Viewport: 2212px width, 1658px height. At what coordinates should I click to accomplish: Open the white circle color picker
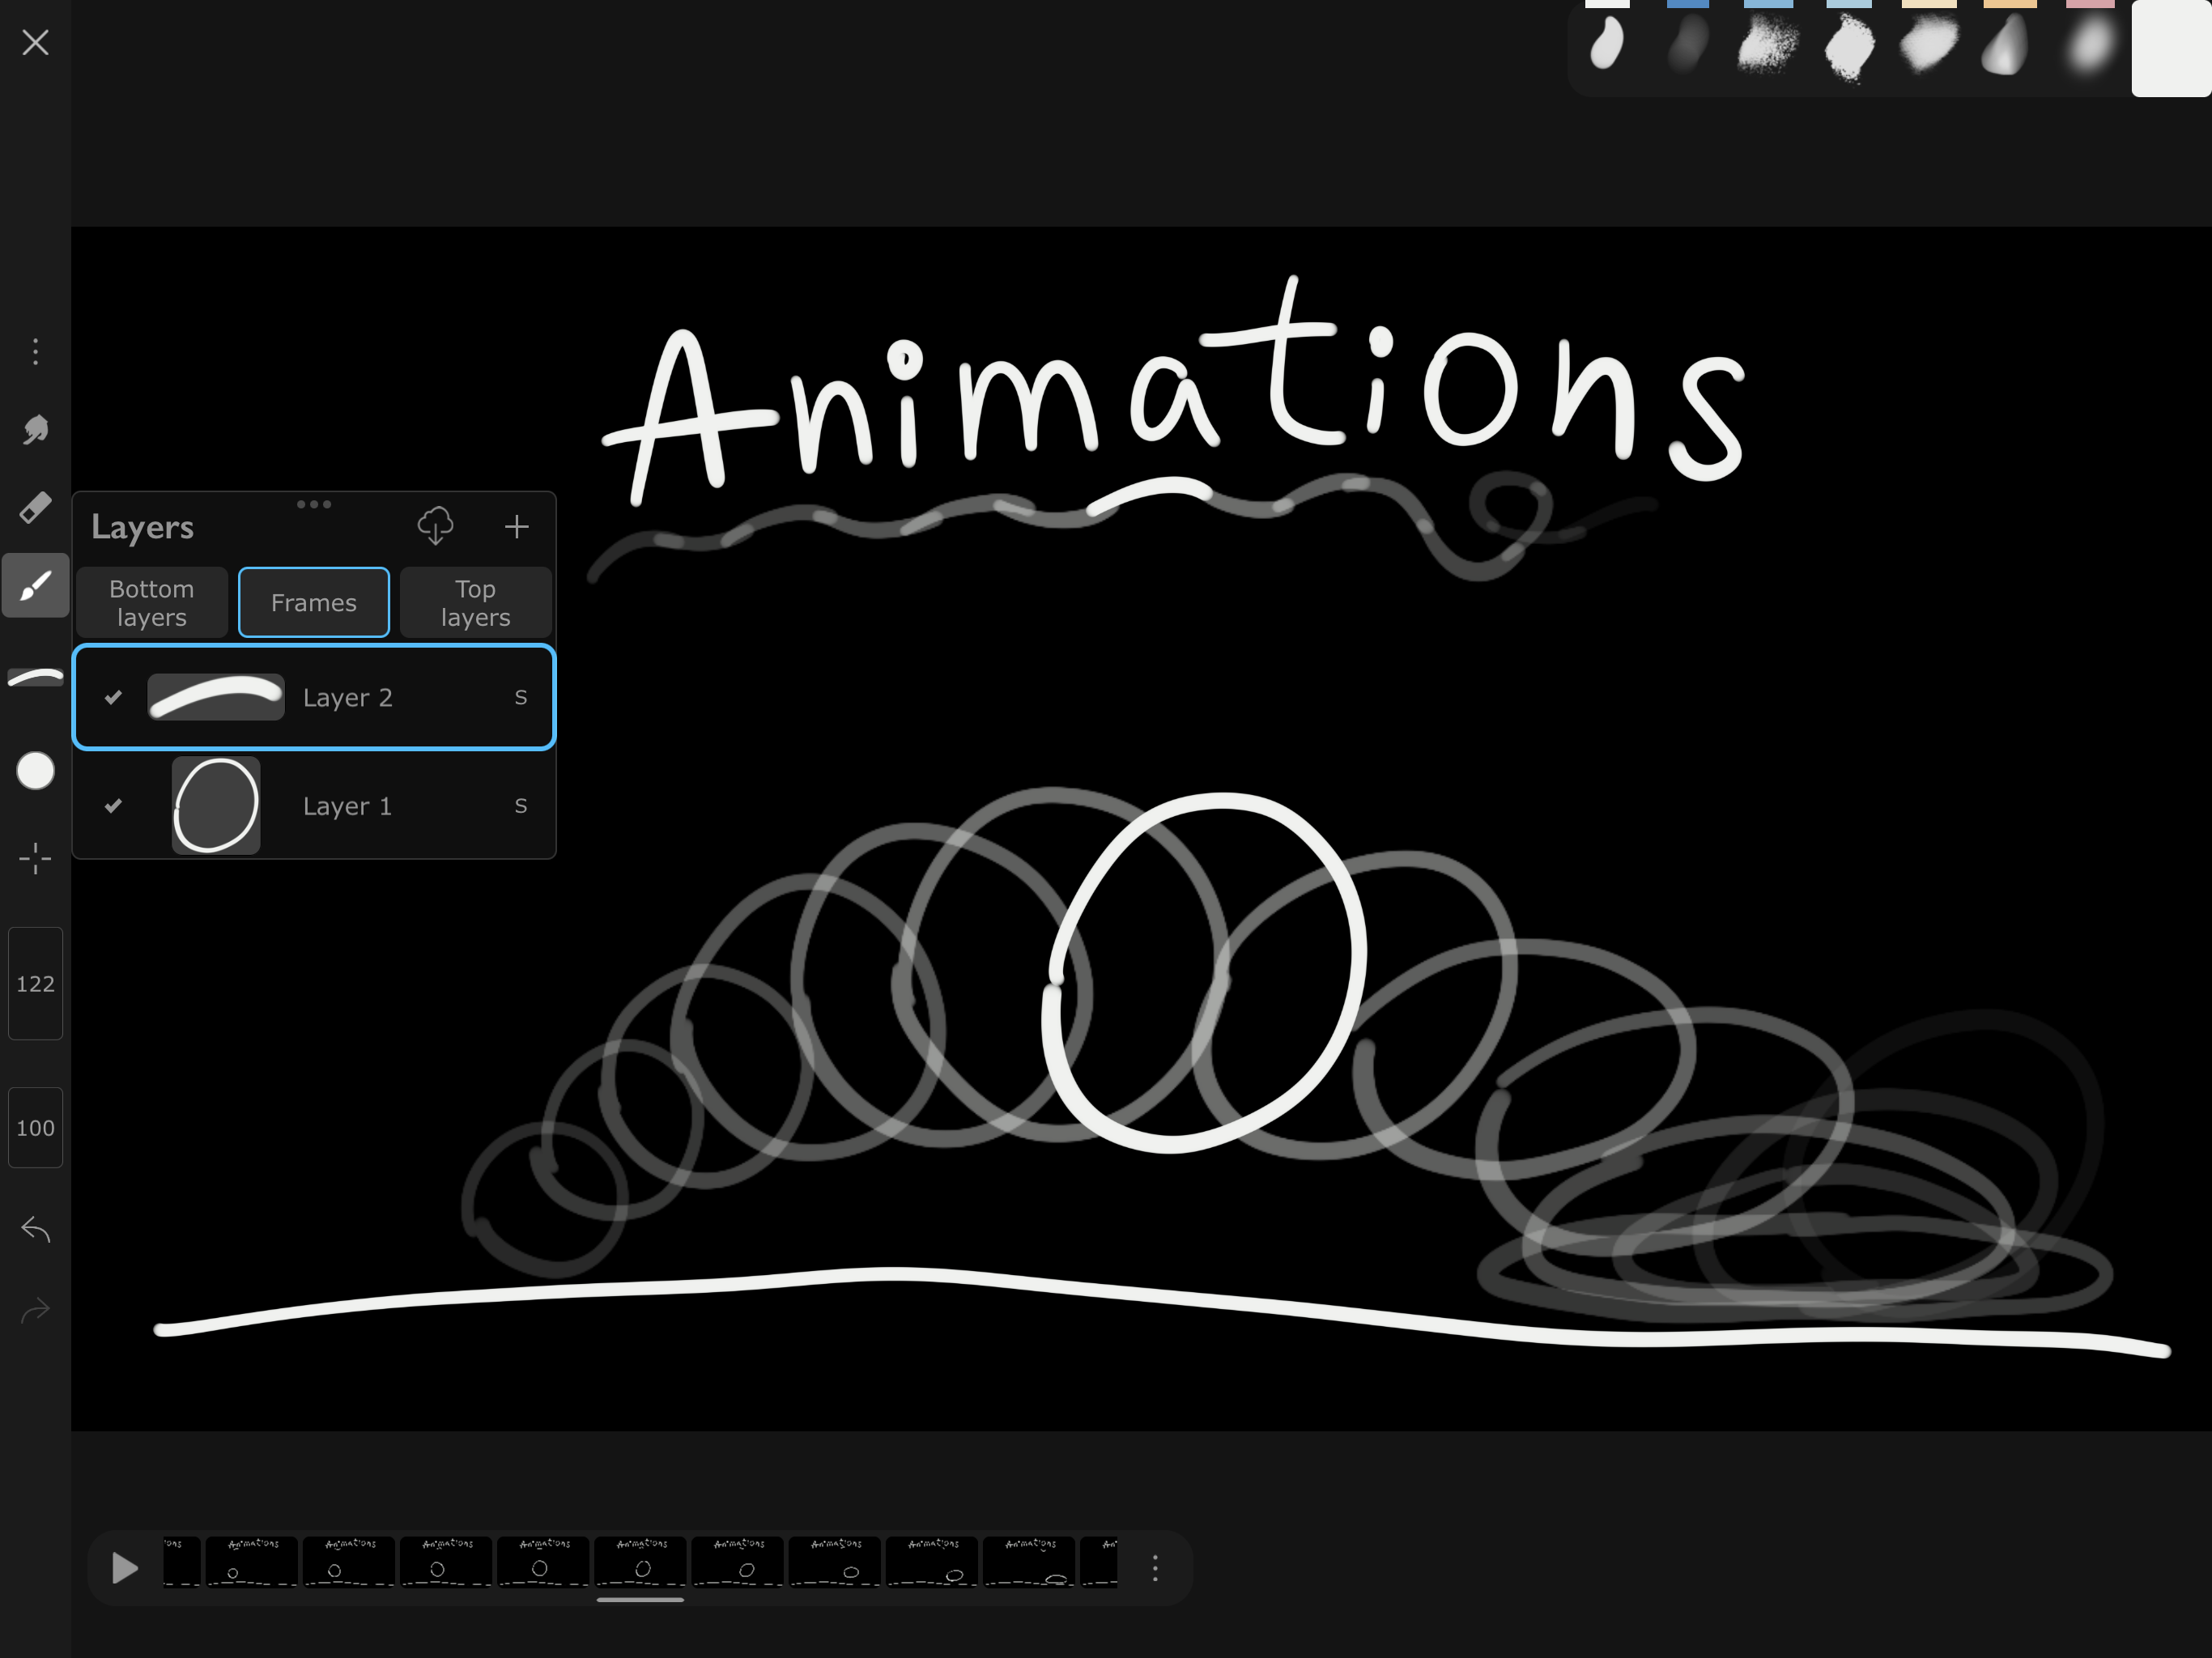pyautogui.click(x=35, y=771)
